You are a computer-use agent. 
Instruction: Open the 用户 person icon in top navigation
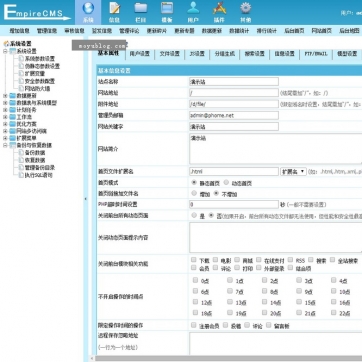point(193,8)
